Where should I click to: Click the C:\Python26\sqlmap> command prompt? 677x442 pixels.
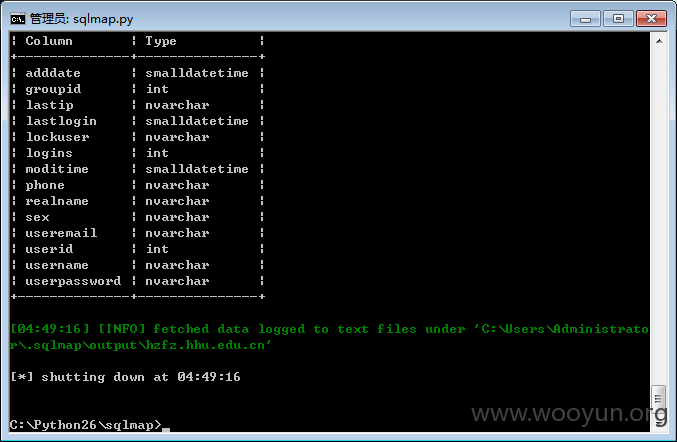pos(85,425)
